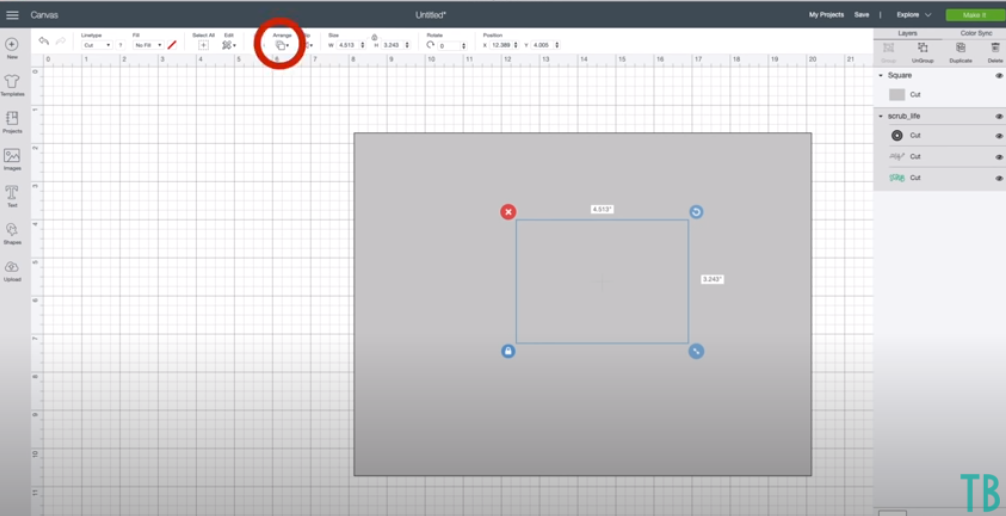The height and width of the screenshot is (516, 1006).
Task: Select the green text layer thumbnail
Action: coord(897,178)
